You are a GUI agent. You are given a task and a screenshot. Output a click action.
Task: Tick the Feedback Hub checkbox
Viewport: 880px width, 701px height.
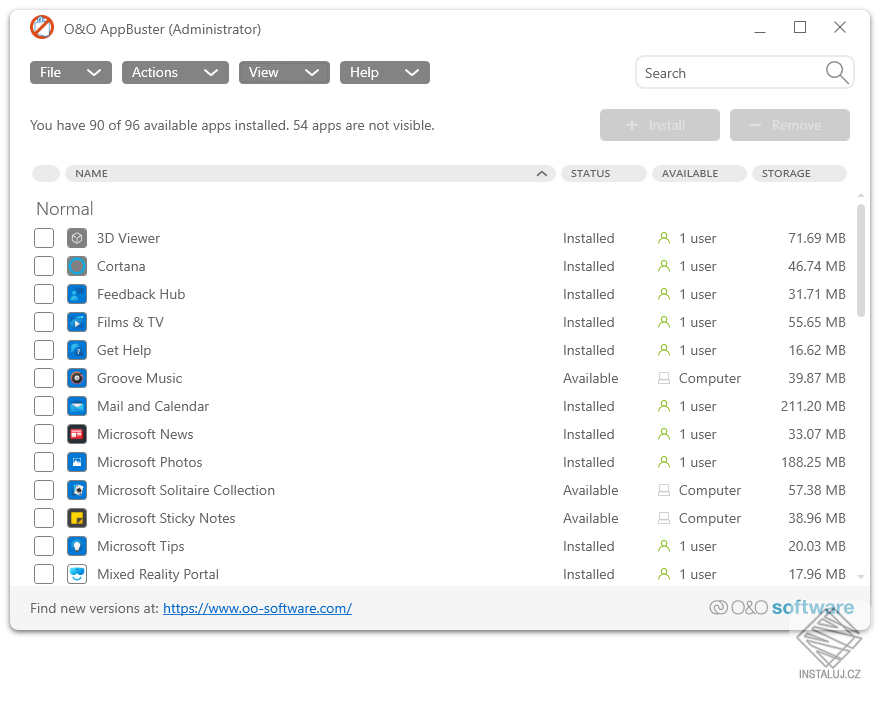pyautogui.click(x=44, y=294)
